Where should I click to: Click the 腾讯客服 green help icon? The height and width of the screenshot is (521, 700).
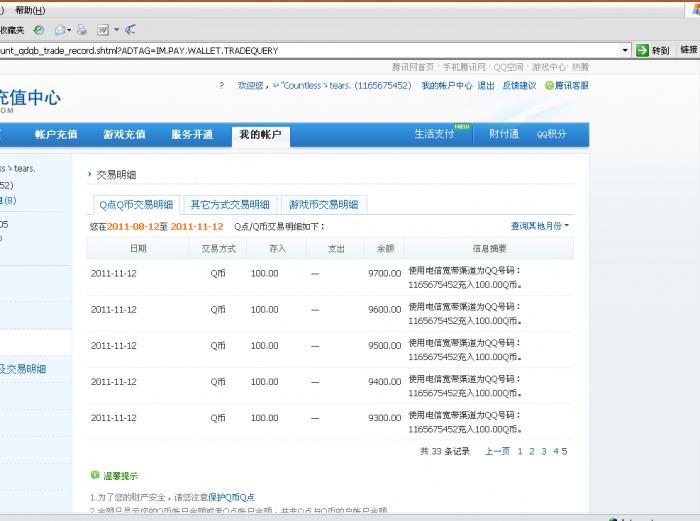tap(549, 85)
